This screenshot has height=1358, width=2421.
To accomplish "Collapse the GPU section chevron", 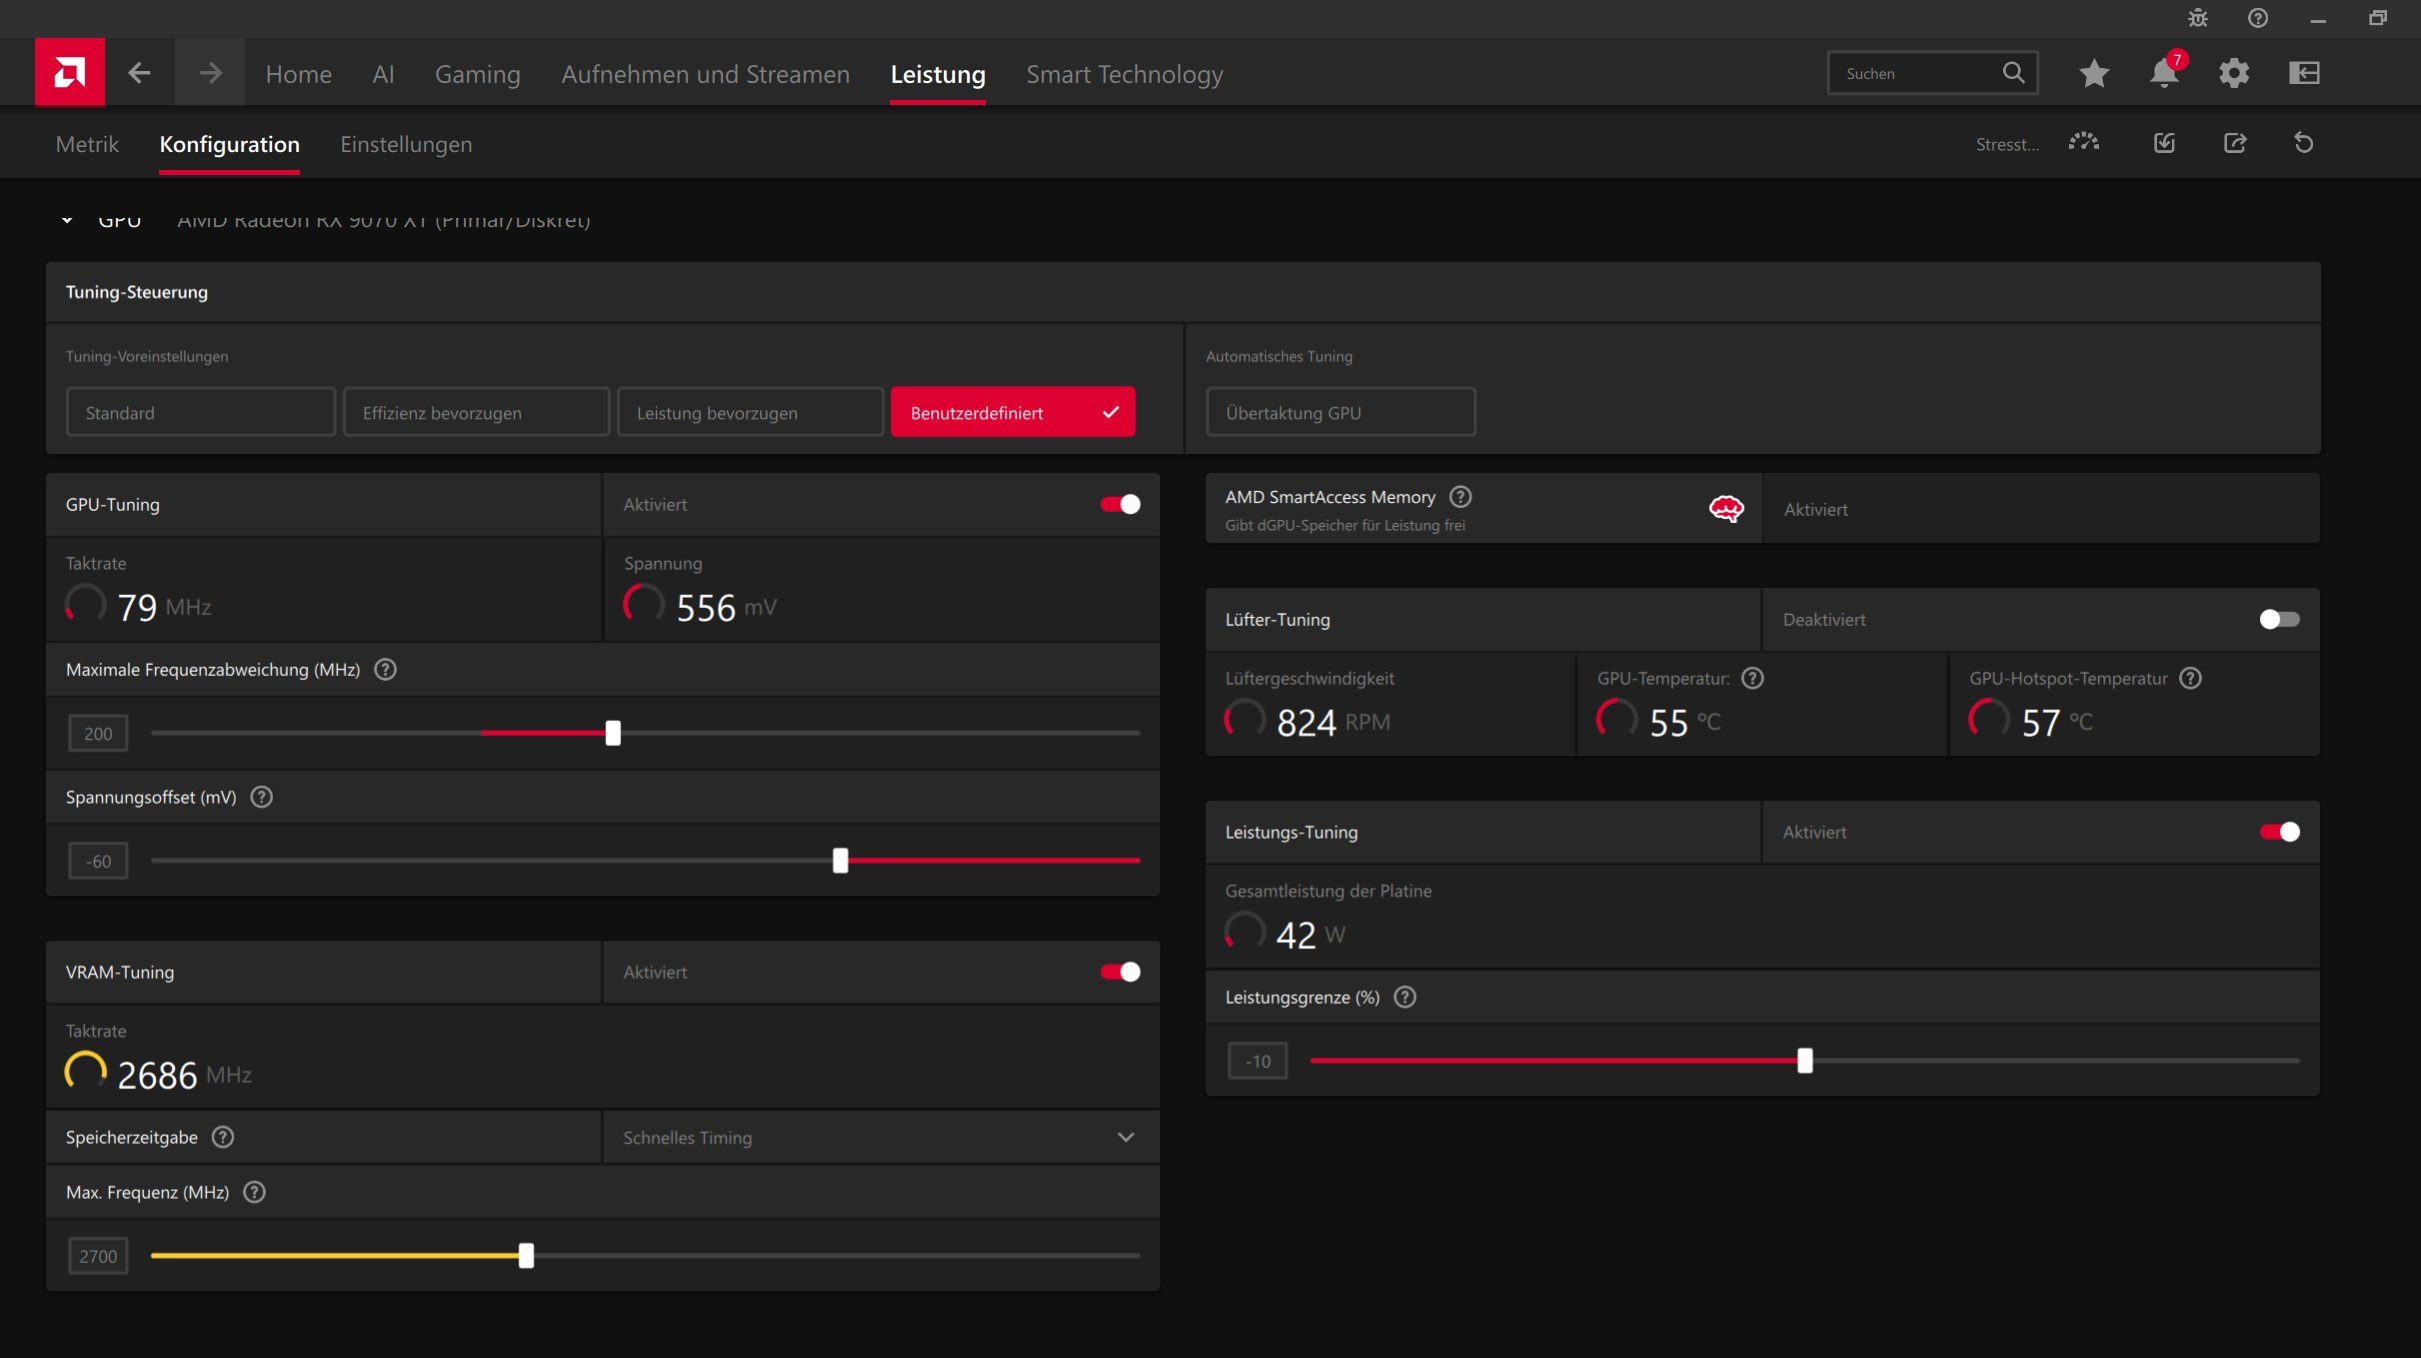I will (67, 220).
